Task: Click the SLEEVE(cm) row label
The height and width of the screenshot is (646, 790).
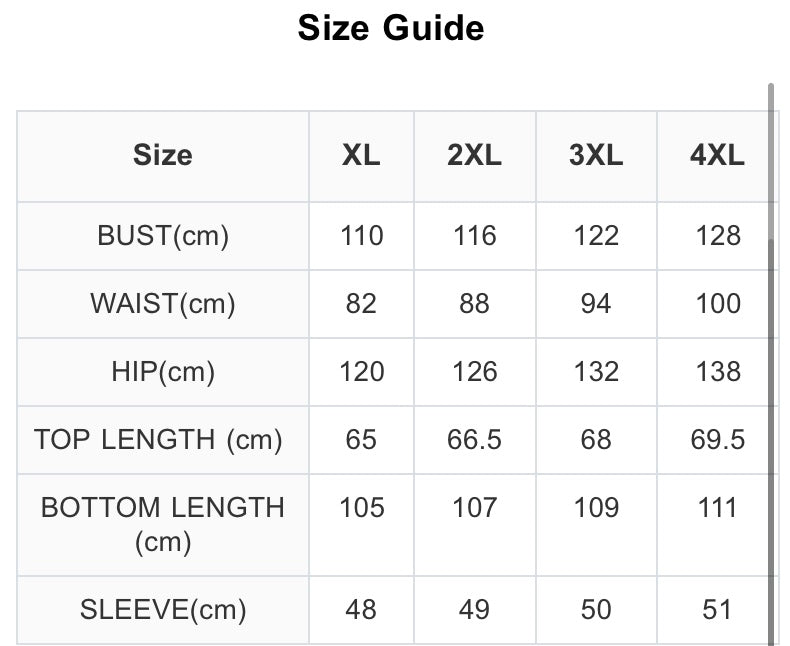Action: click(162, 609)
